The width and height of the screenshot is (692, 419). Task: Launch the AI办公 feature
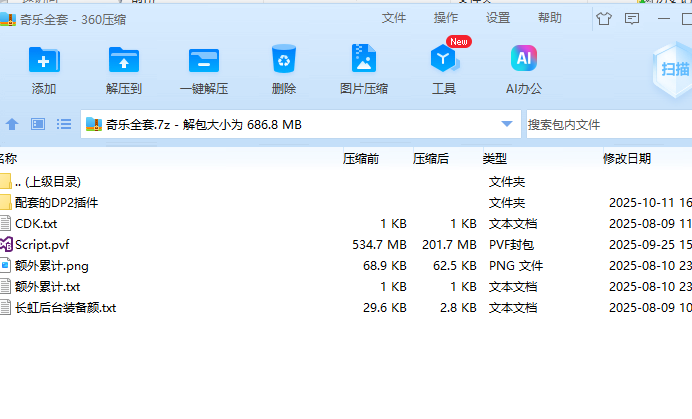523,61
